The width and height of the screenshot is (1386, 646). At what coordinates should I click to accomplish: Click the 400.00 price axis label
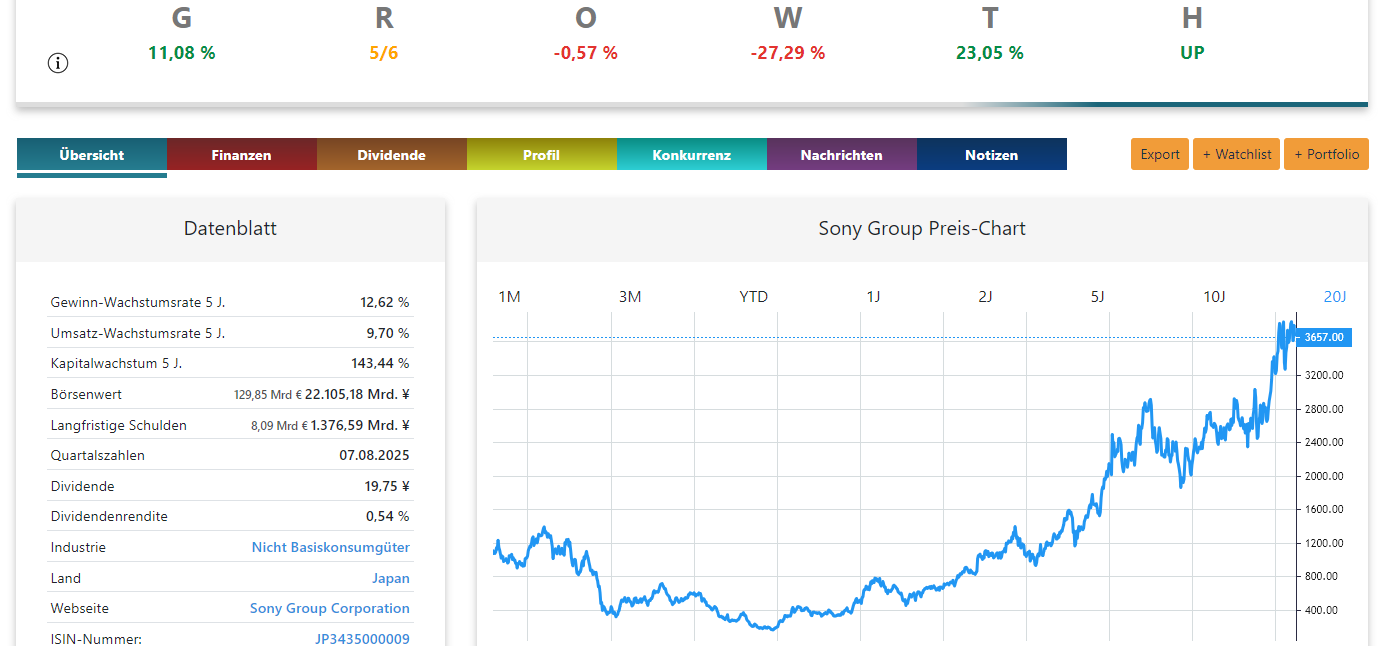click(x=1324, y=610)
